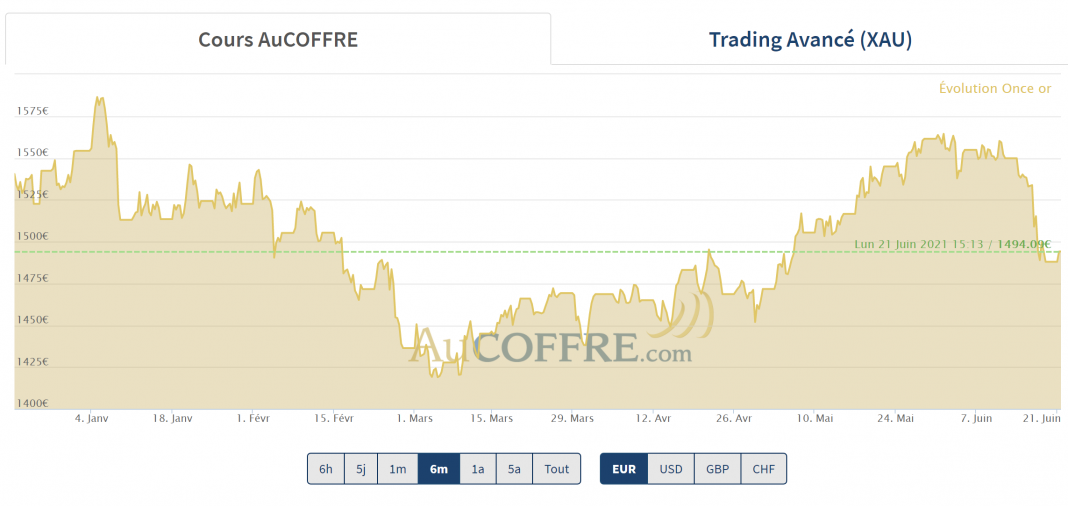Click the 1500€ y-axis label
This screenshot has width=1068, height=506.
tap(31, 236)
